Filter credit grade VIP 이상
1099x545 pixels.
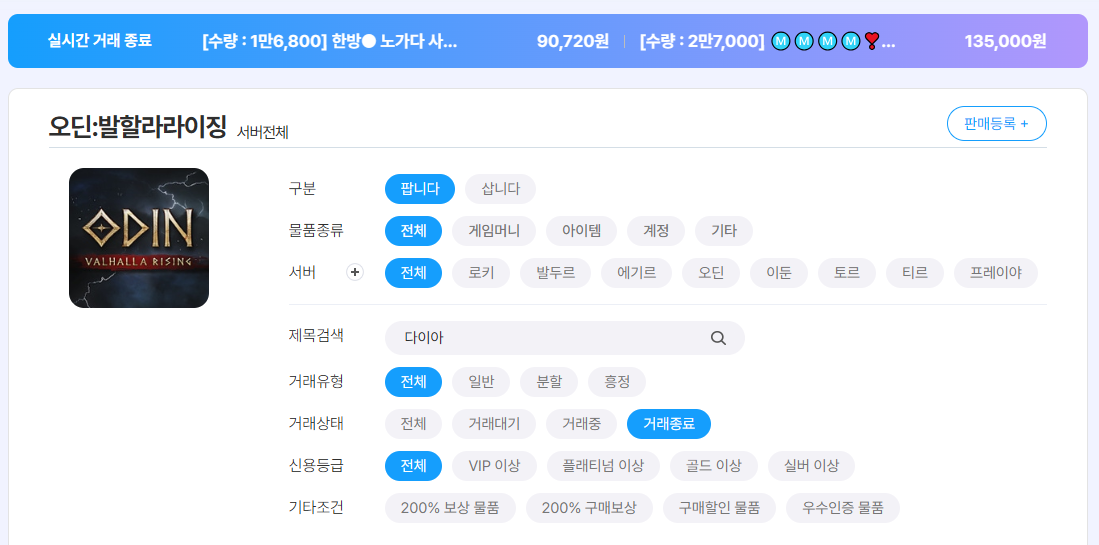tap(494, 466)
